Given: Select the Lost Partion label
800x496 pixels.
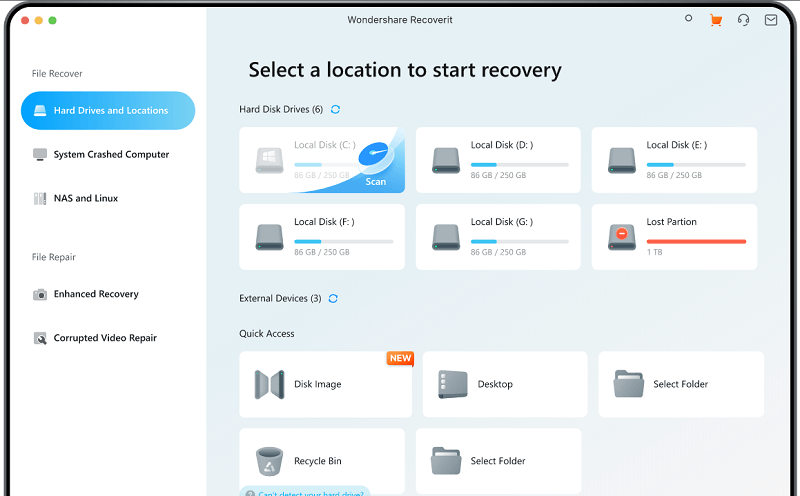Looking at the screenshot, I should pos(671,222).
